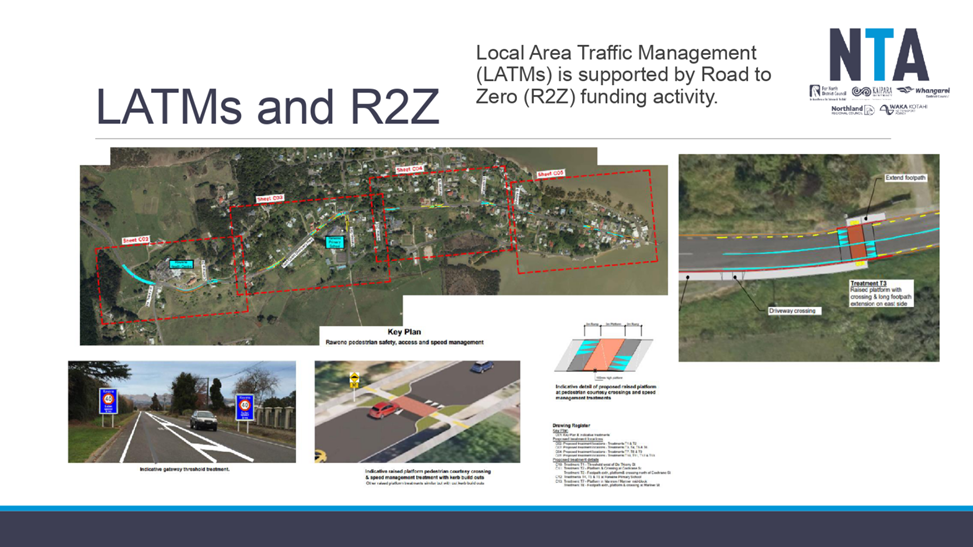Click the red car in crossing illustration

click(384, 409)
